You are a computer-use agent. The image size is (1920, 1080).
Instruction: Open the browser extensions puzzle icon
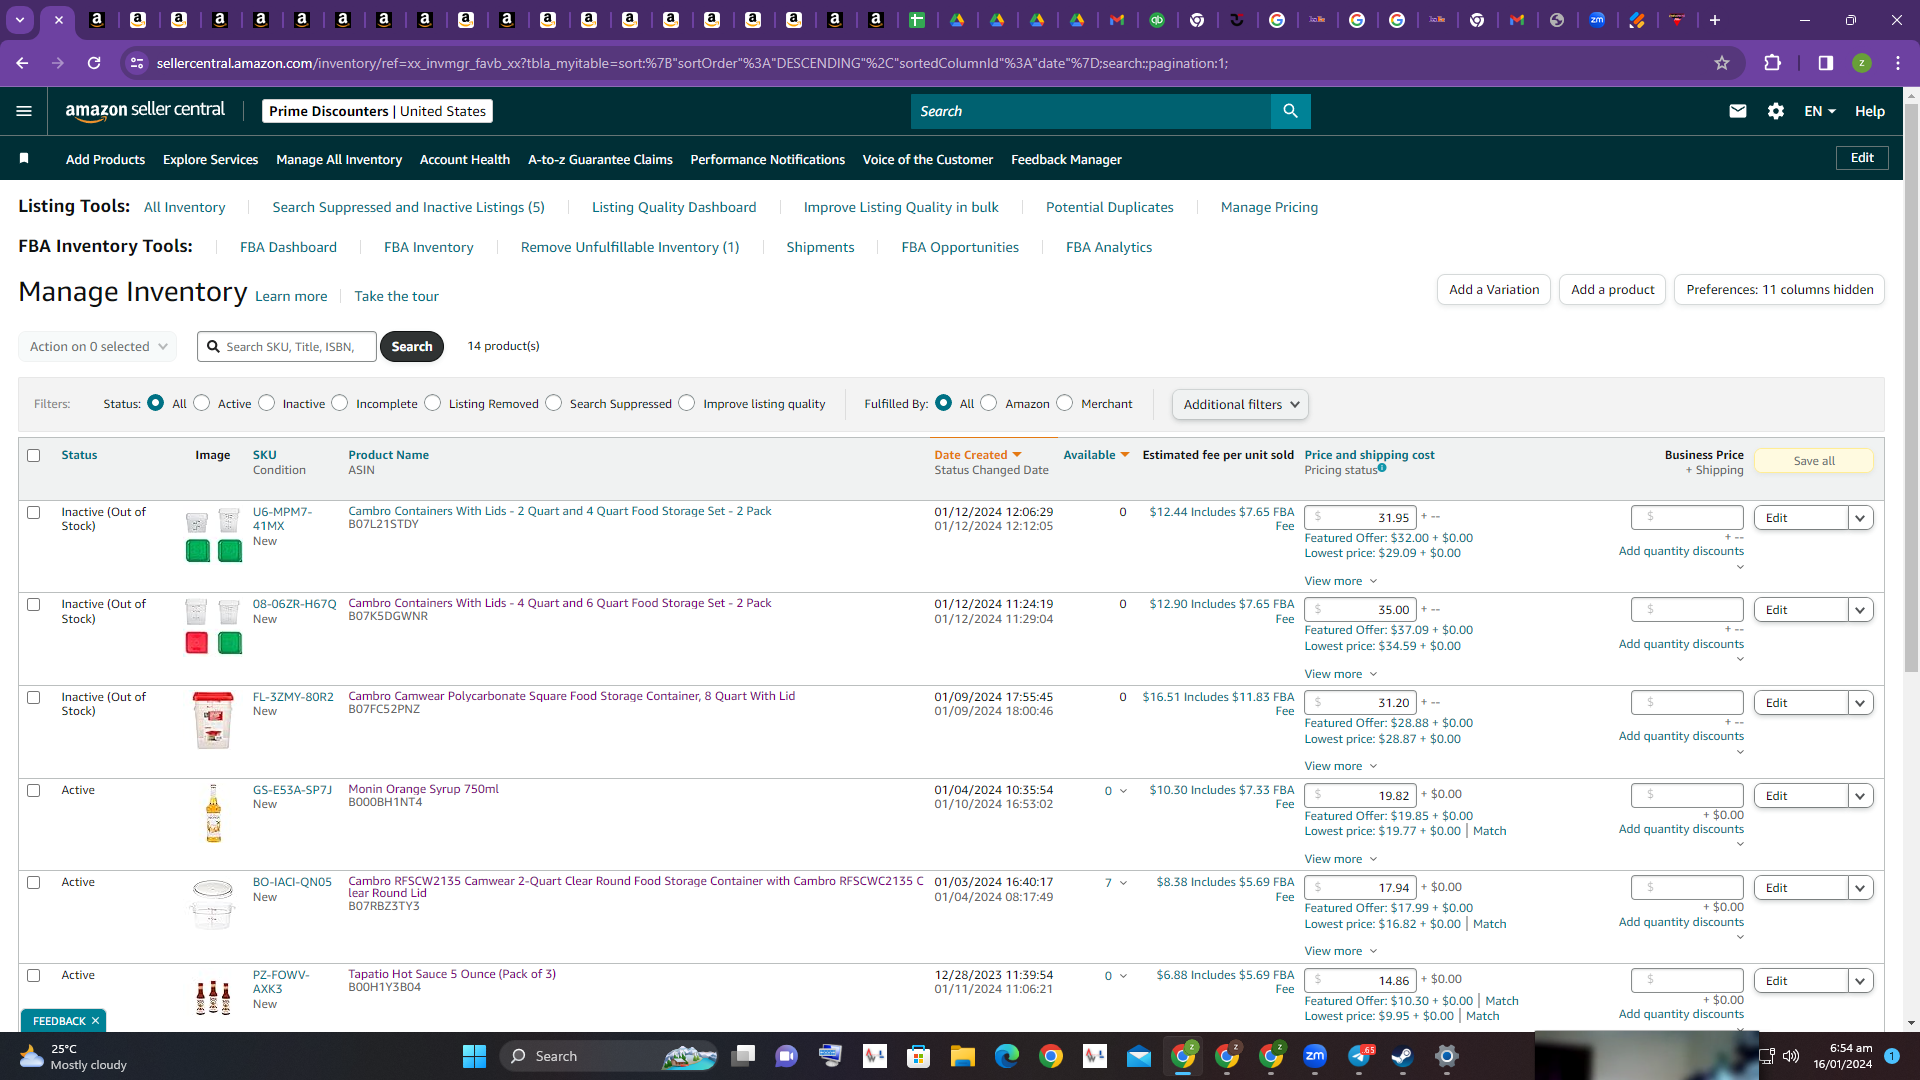pyautogui.click(x=1773, y=63)
